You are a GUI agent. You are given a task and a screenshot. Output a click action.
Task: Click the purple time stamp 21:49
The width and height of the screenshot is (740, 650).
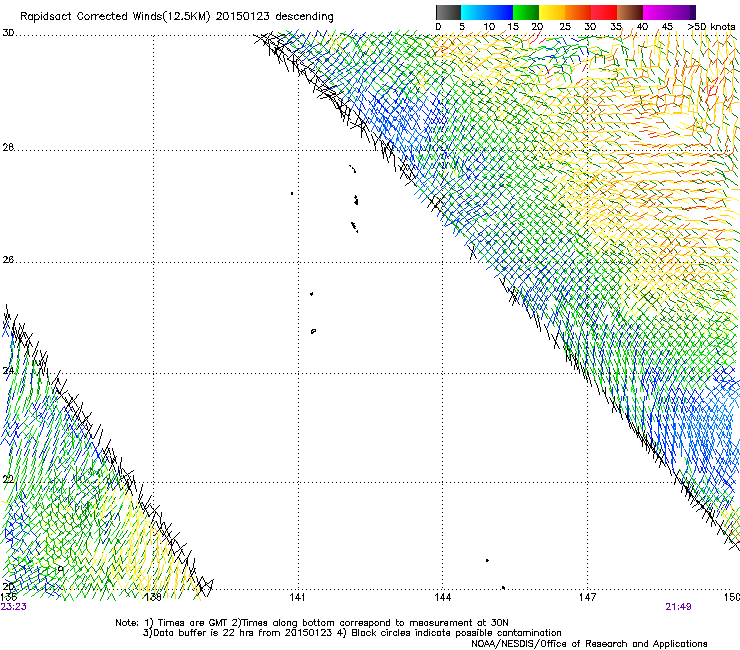[x=678, y=607]
